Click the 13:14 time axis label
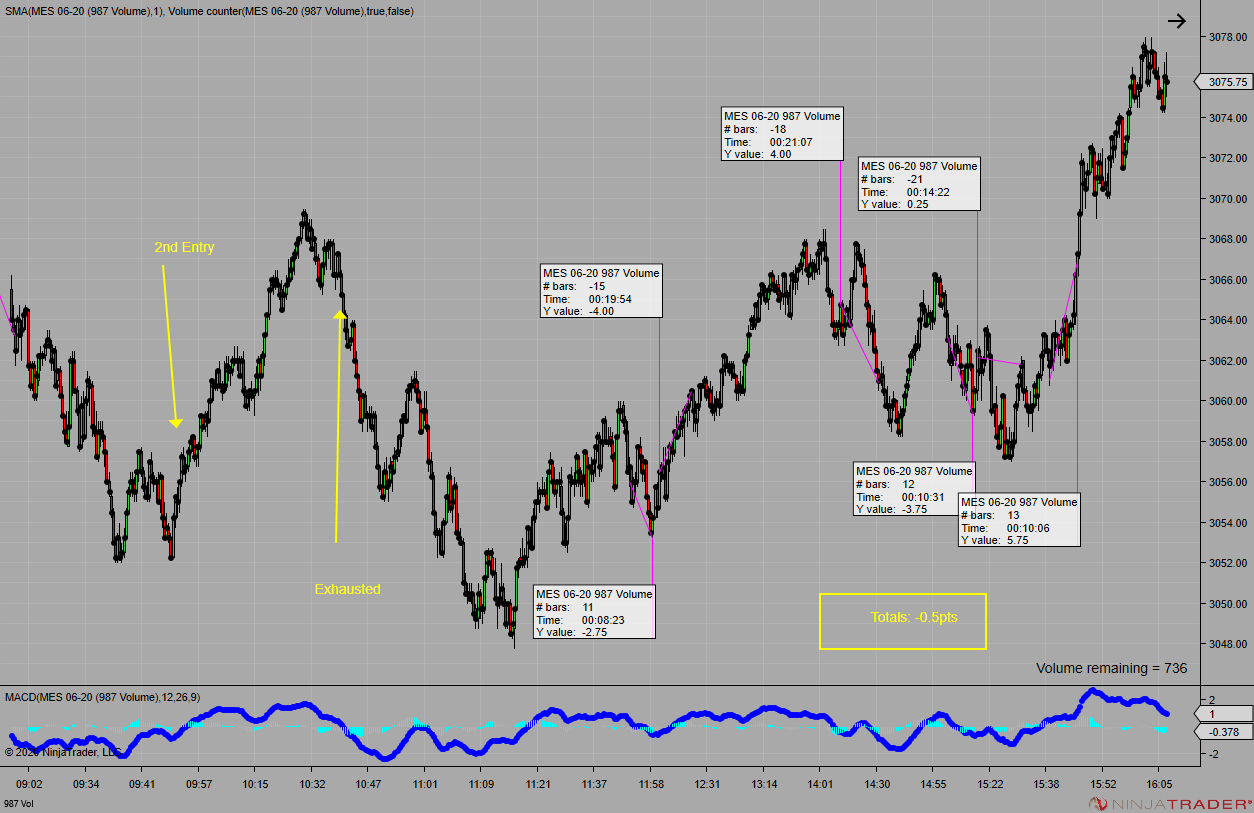The width and height of the screenshot is (1254, 813). 764,784
